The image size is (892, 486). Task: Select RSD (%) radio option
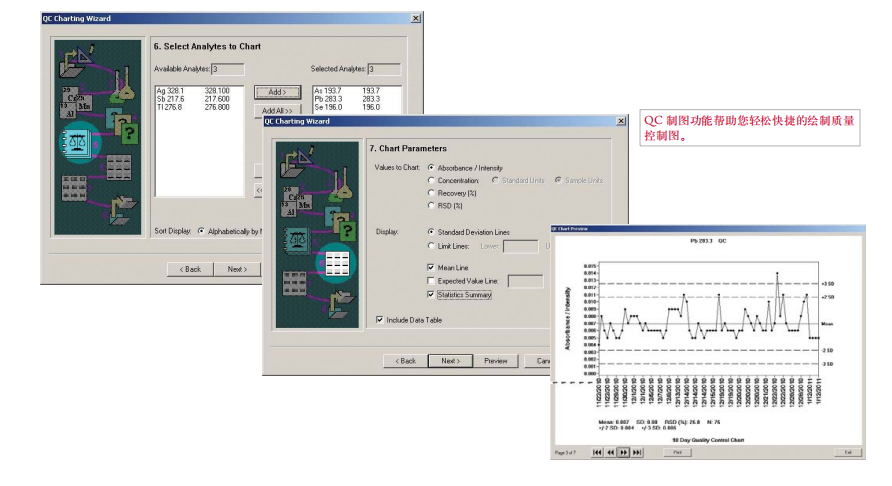[x=431, y=205]
